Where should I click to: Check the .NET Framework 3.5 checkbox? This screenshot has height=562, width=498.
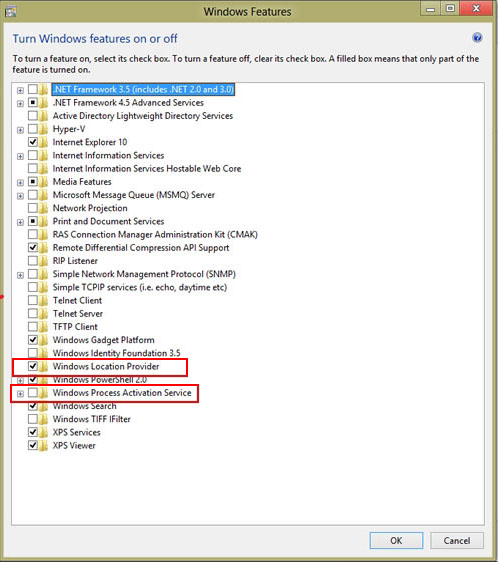tap(33, 89)
